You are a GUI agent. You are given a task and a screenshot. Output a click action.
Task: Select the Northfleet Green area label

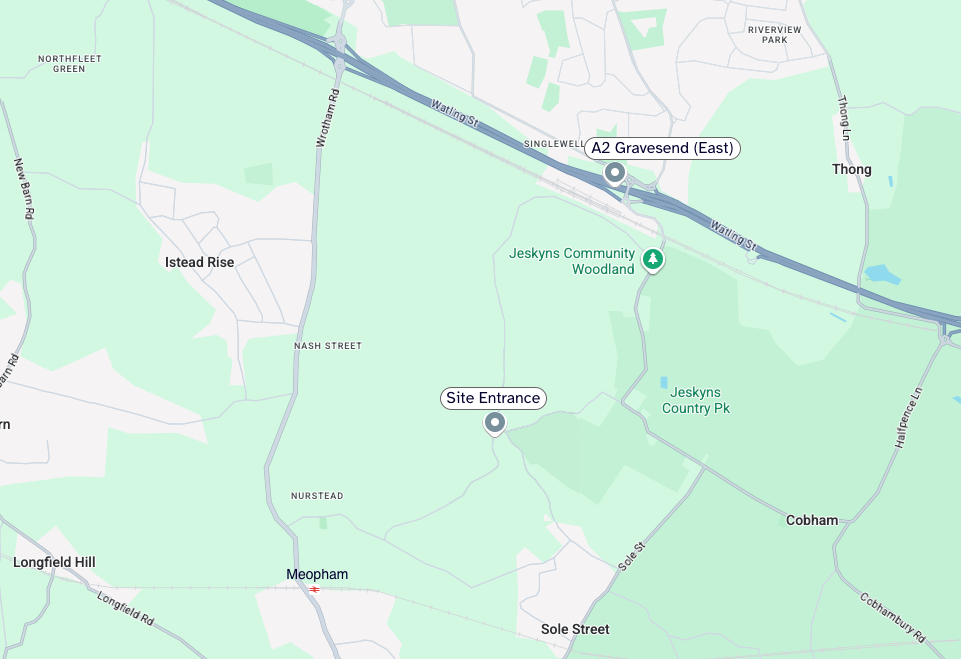point(69,64)
